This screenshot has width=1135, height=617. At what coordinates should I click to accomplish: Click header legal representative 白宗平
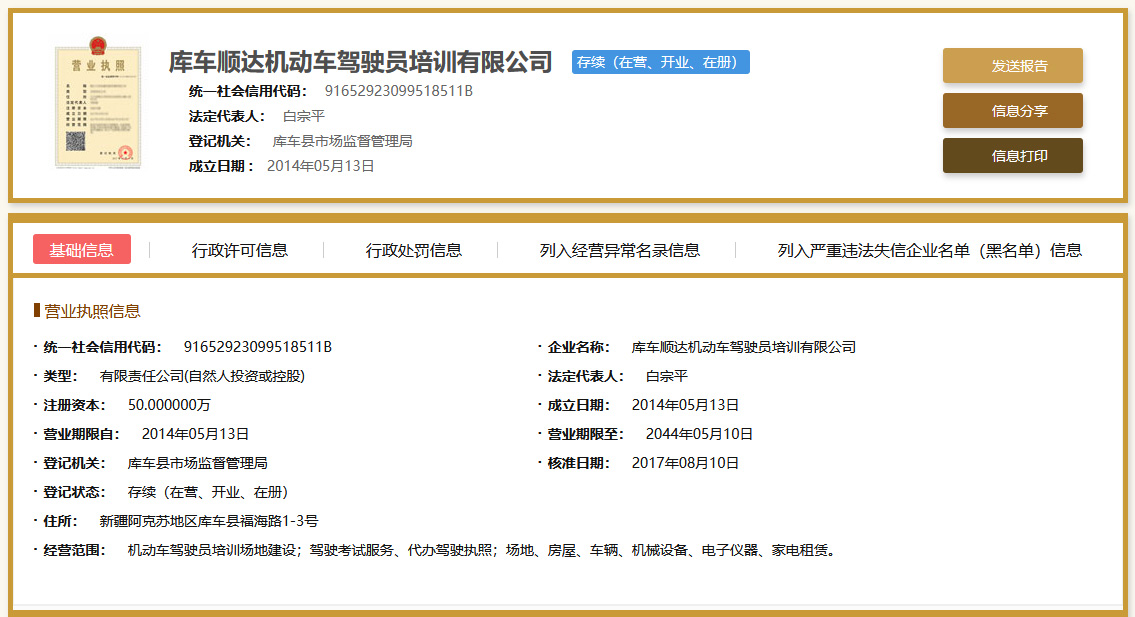[304, 116]
